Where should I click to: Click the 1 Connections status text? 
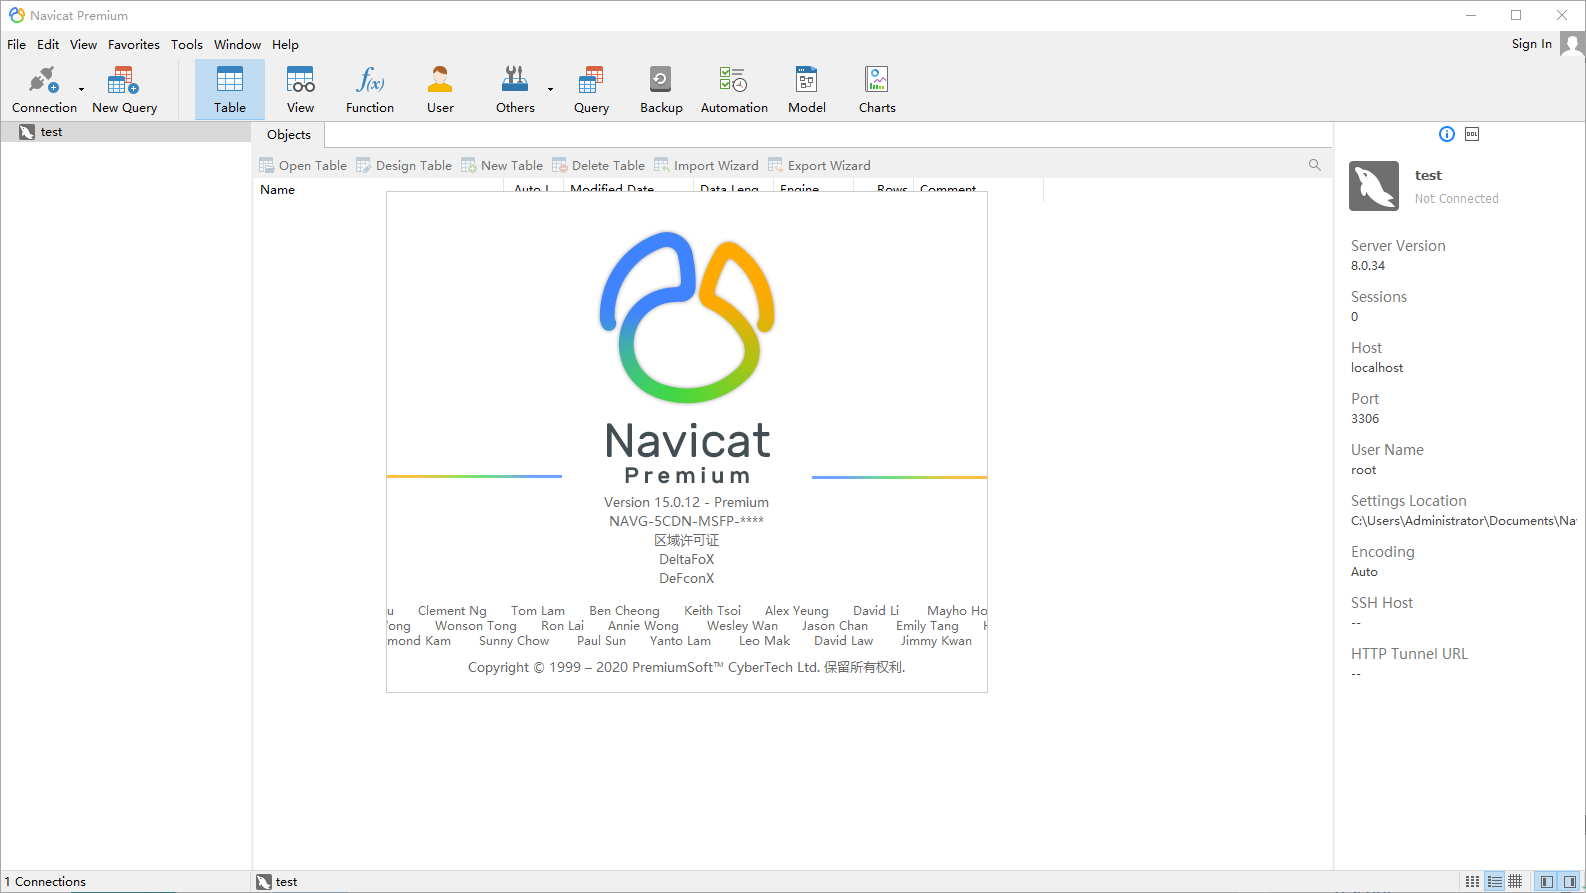click(x=46, y=881)
